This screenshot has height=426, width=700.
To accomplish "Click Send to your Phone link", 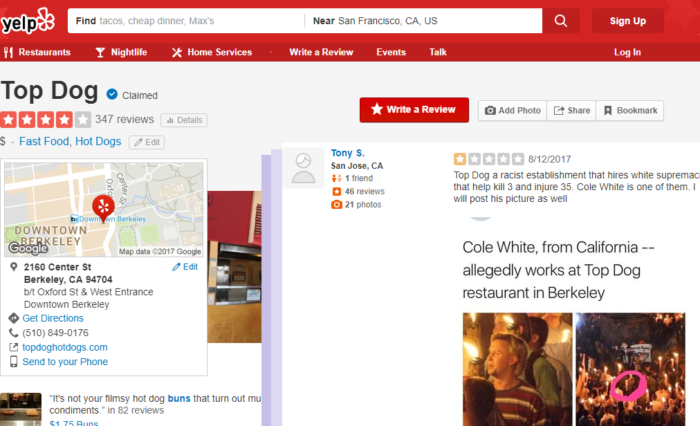I will (65, 362).
